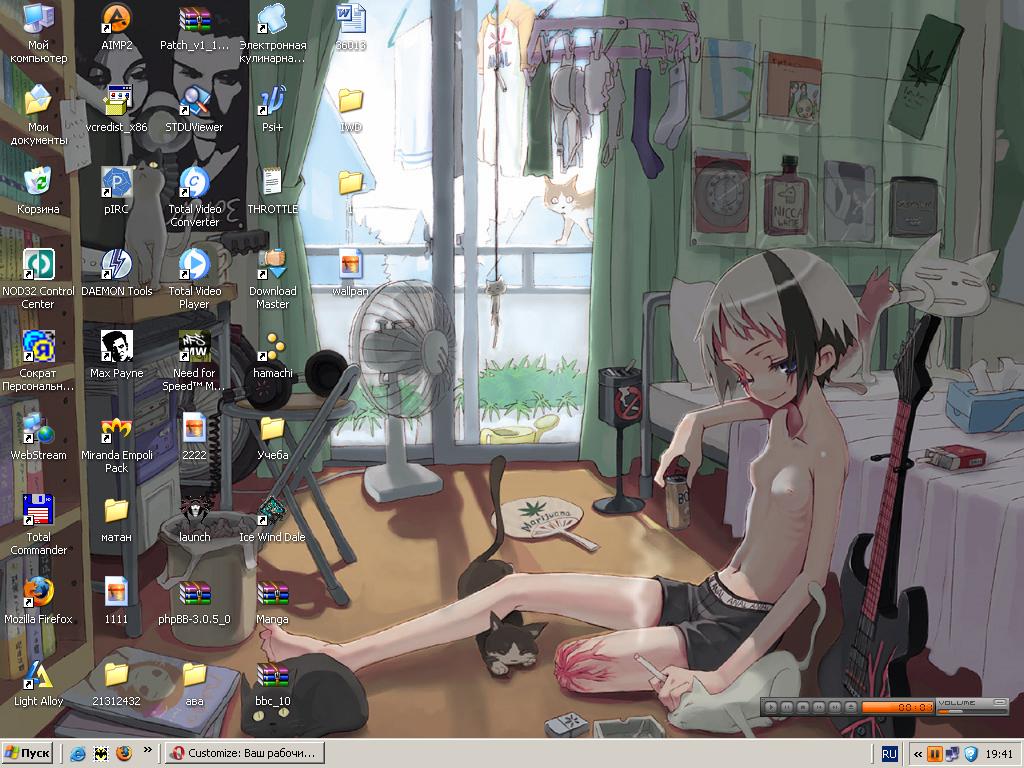Open the blue shield tray icon
Viewport: 1024px width, 768px height.
[970, 754]
